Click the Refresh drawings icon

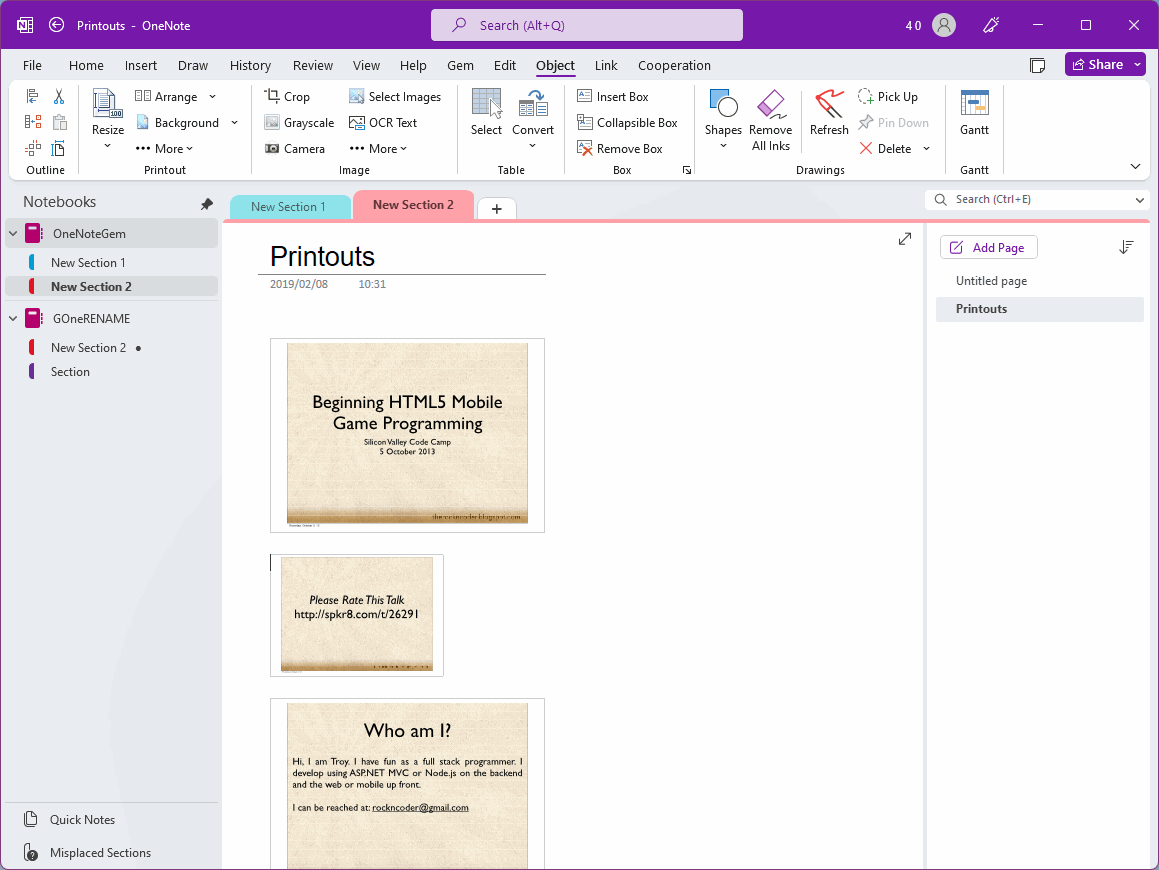(x=829, y=104)
